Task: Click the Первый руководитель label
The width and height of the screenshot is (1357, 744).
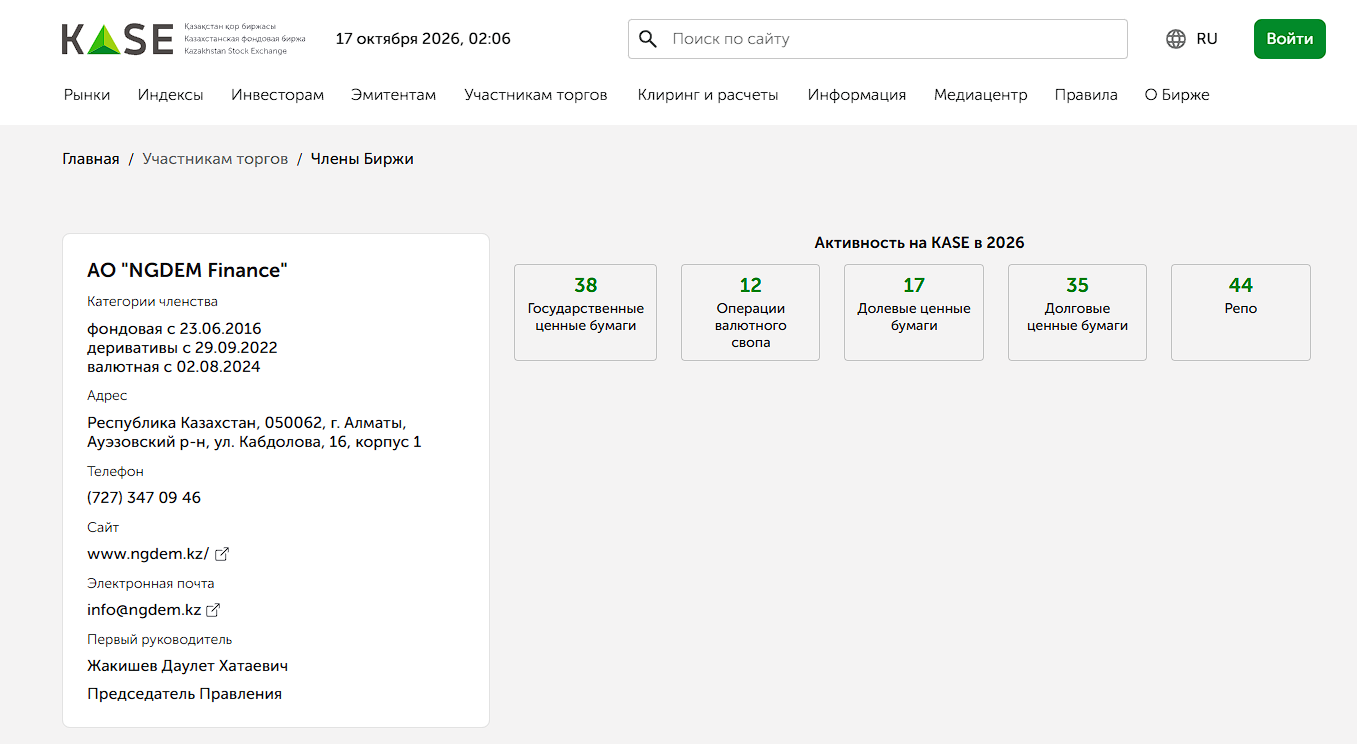Action: coord(160,640)
